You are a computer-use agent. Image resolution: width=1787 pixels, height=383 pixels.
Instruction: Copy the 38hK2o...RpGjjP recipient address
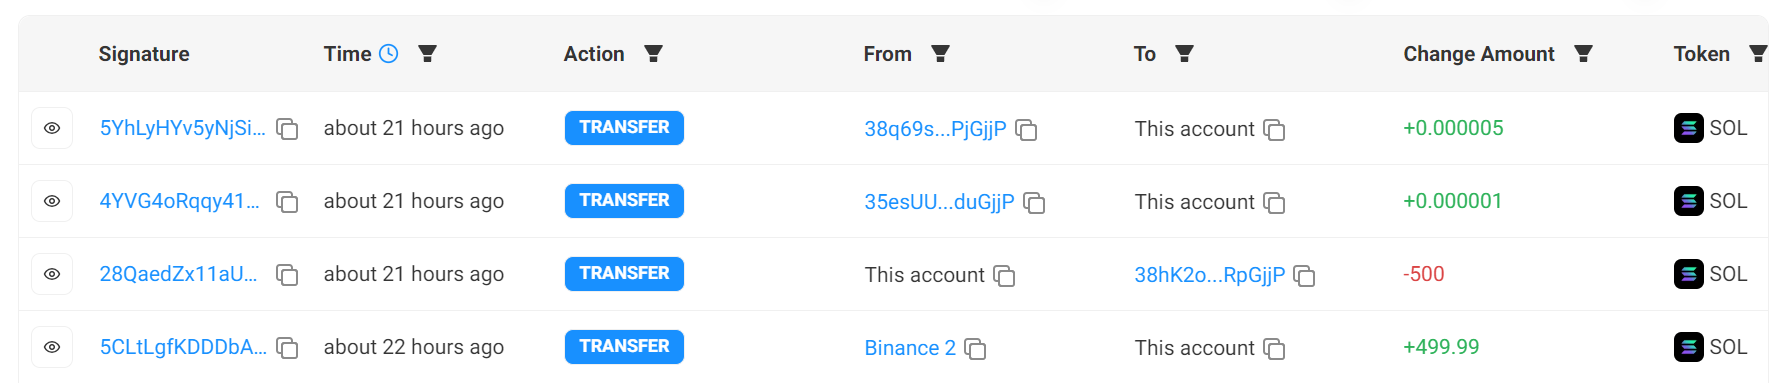tap(1304, 276)
